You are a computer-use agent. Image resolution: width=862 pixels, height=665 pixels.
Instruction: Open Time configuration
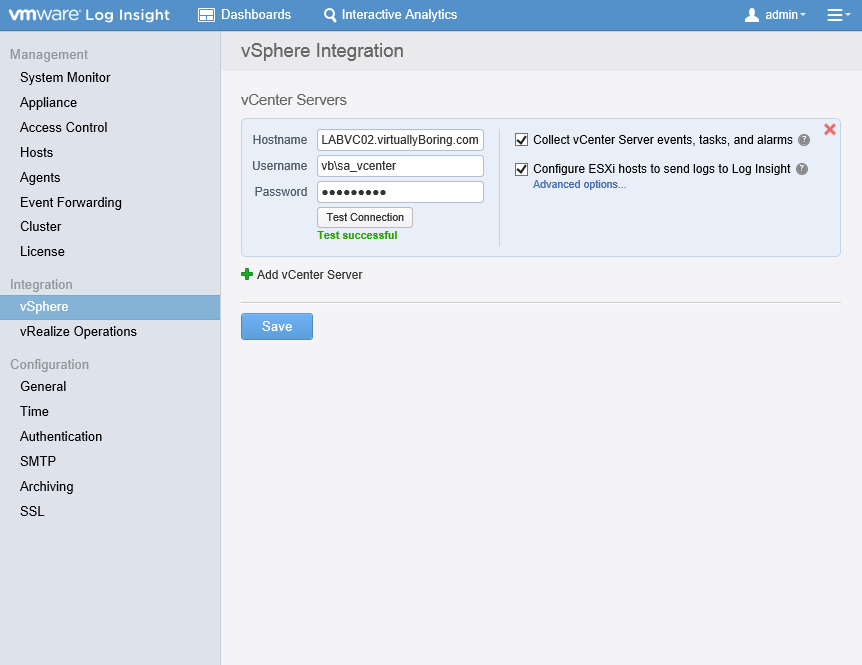pos(34,411)
